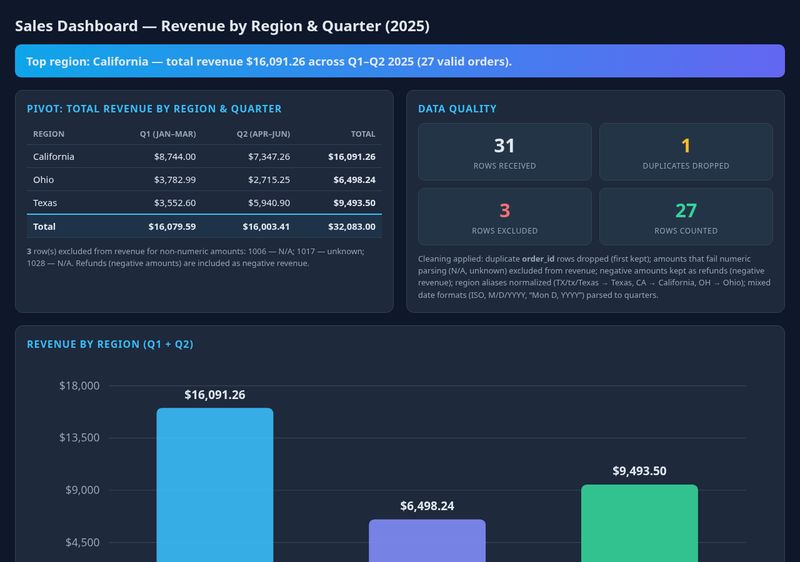Click the Data Quality heading
The height and width of the screenshot is (562, 800).
point(457,109)
